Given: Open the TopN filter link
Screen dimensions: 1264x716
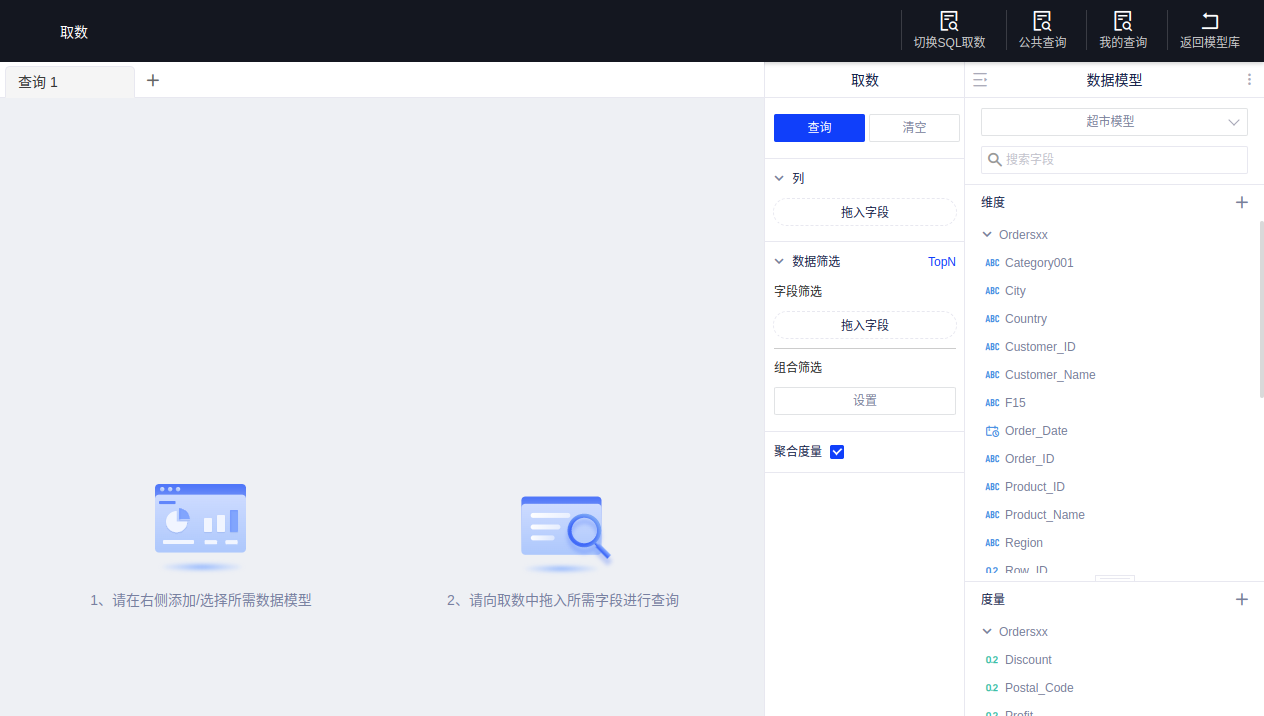Looking at the screenshot, I should tap(941, 261).
